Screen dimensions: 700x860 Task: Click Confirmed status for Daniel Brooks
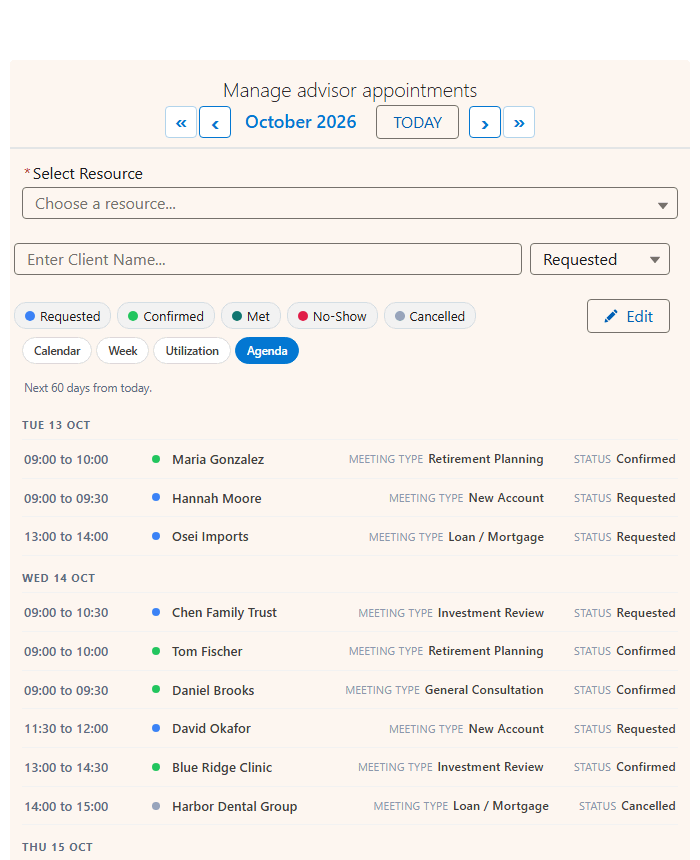646,689
